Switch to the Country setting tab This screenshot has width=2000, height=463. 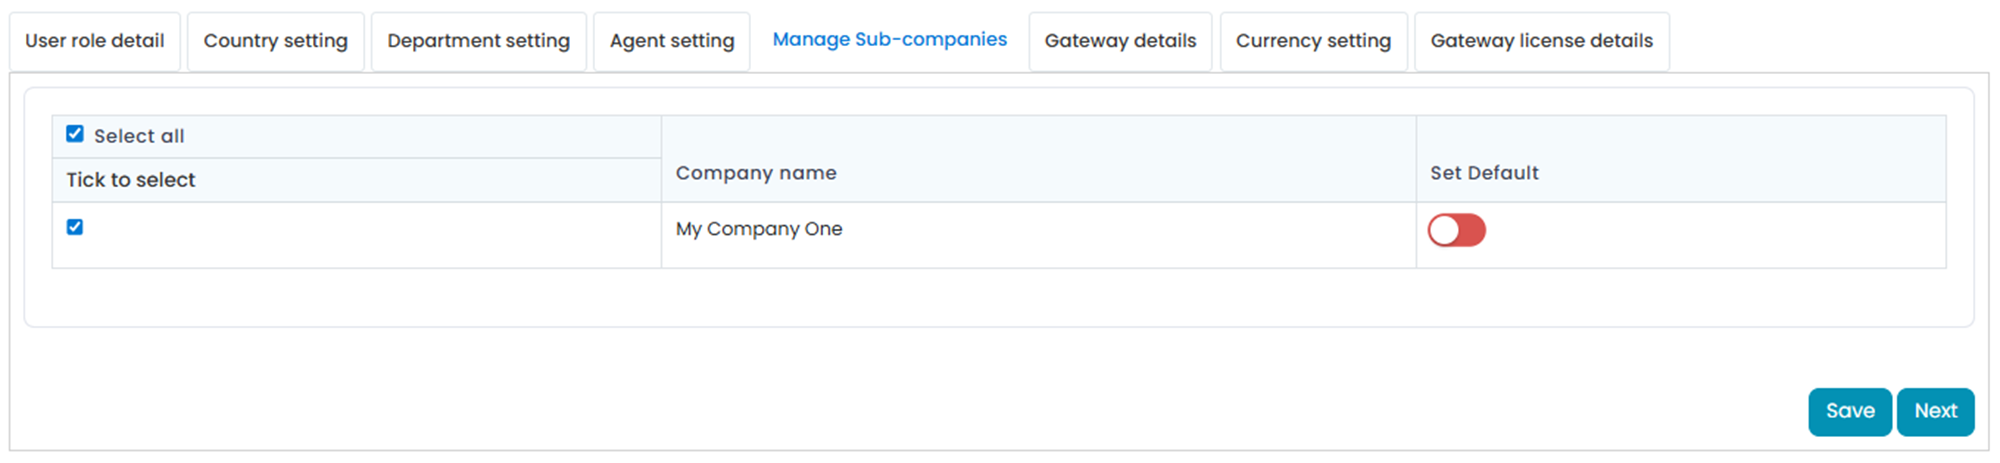pos(276,41)
